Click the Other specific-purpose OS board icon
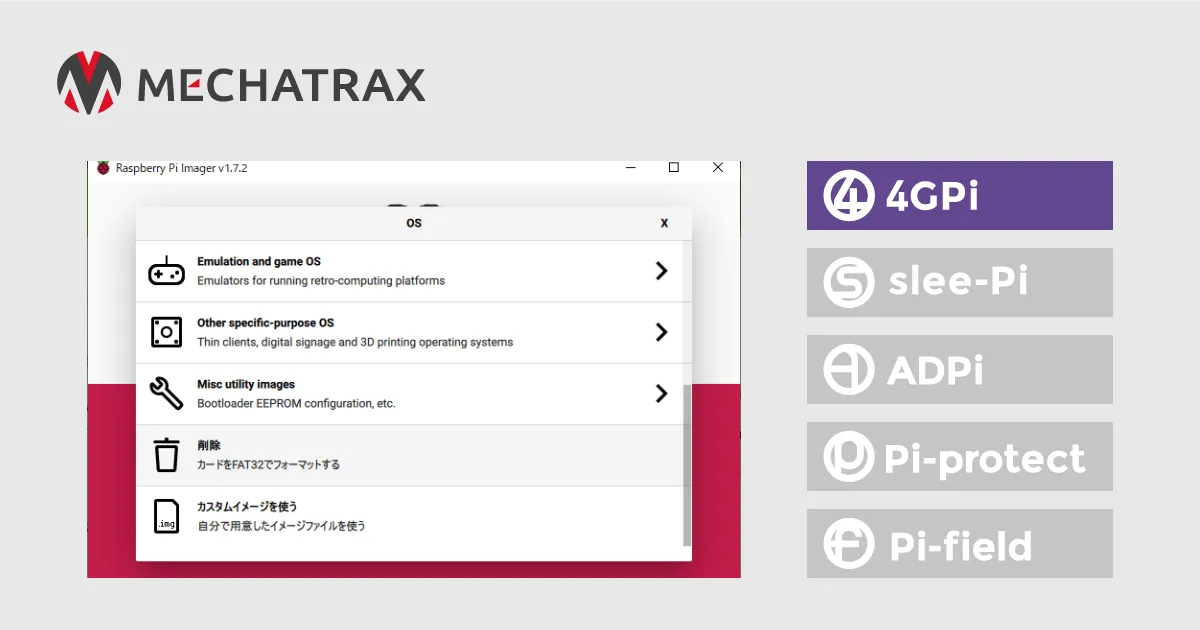Screen dimensions: 1200x630 click(166, 332)
